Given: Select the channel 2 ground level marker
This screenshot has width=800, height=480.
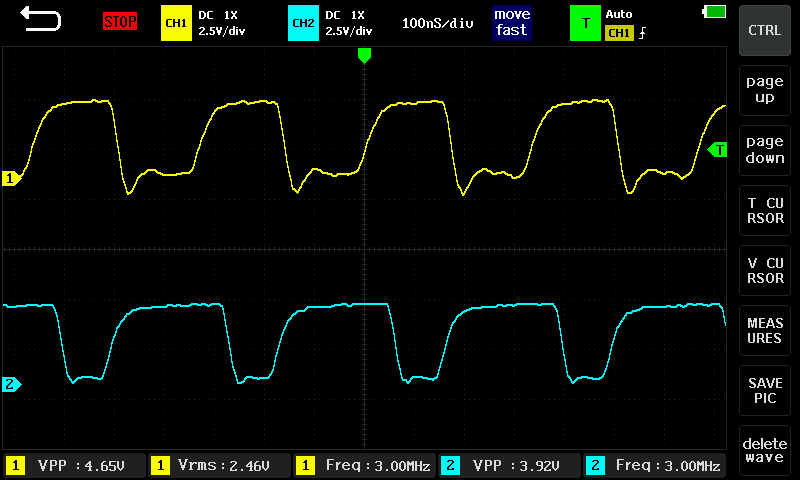Looking at the screenshot, I should point(11,384).
